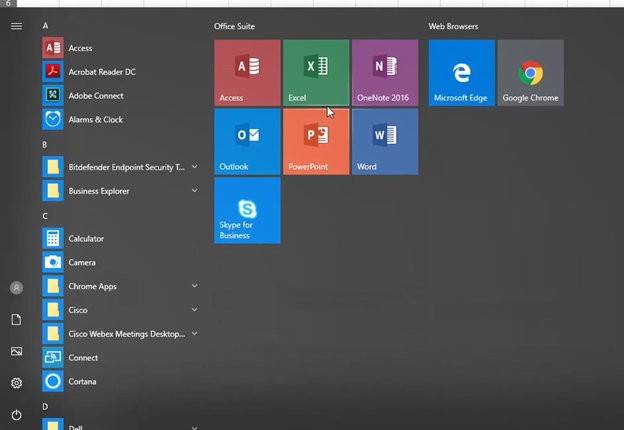Expand the Chrome Apps chevron
The width and height of the screenshot is (624, 430).
point(195,286)
